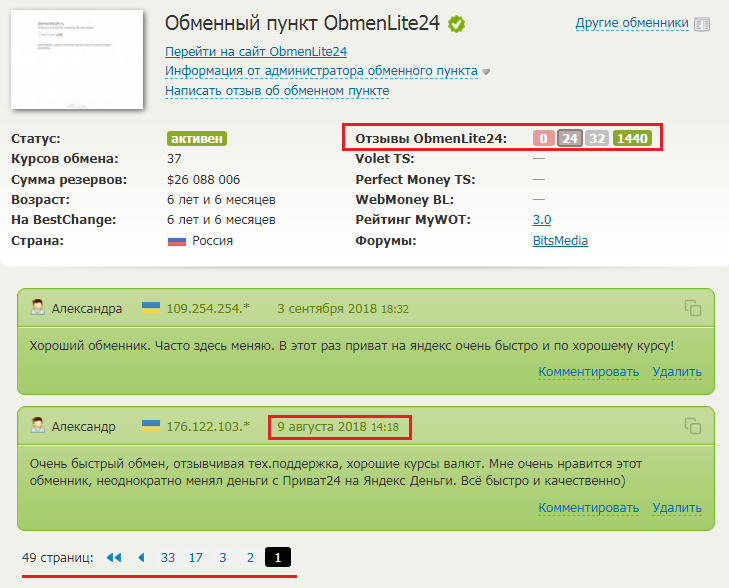Expand administrator information dropdown arrow
729x588 pixels.
tap(487, 72)
